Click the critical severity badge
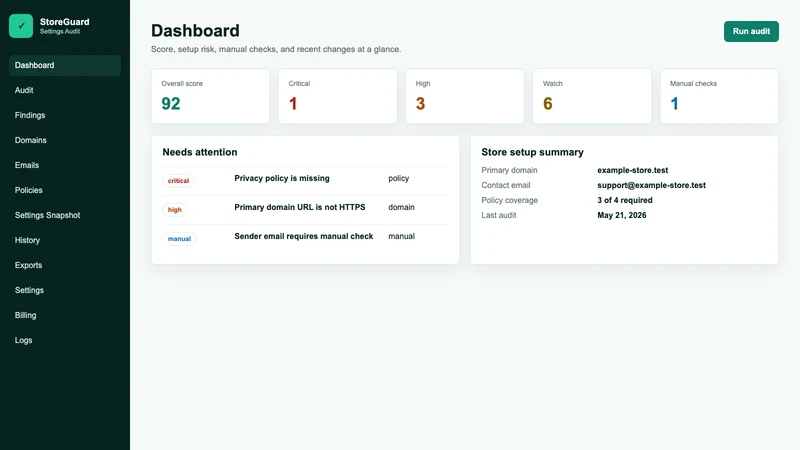This screenshot has width=800, height=450. point(178,181)
